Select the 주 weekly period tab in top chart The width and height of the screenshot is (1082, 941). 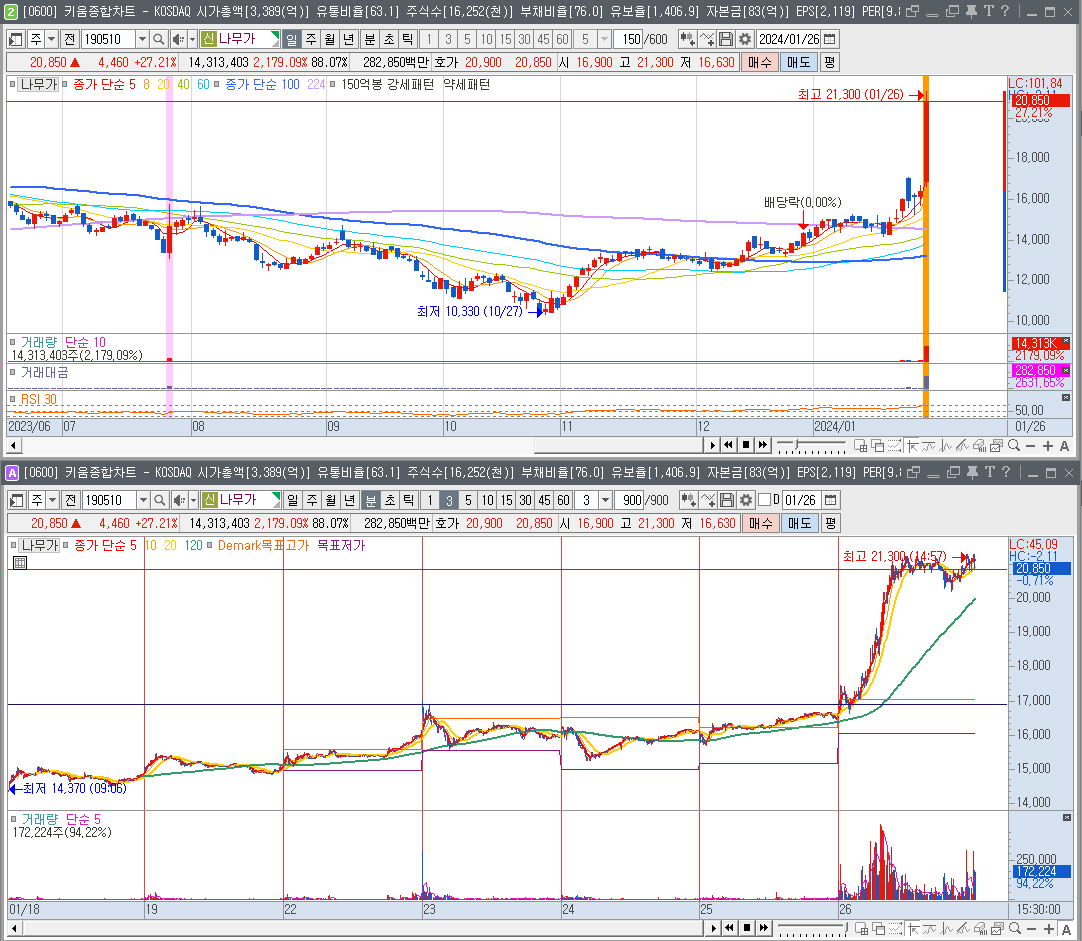pyautogui.click(x=311, y=39)
